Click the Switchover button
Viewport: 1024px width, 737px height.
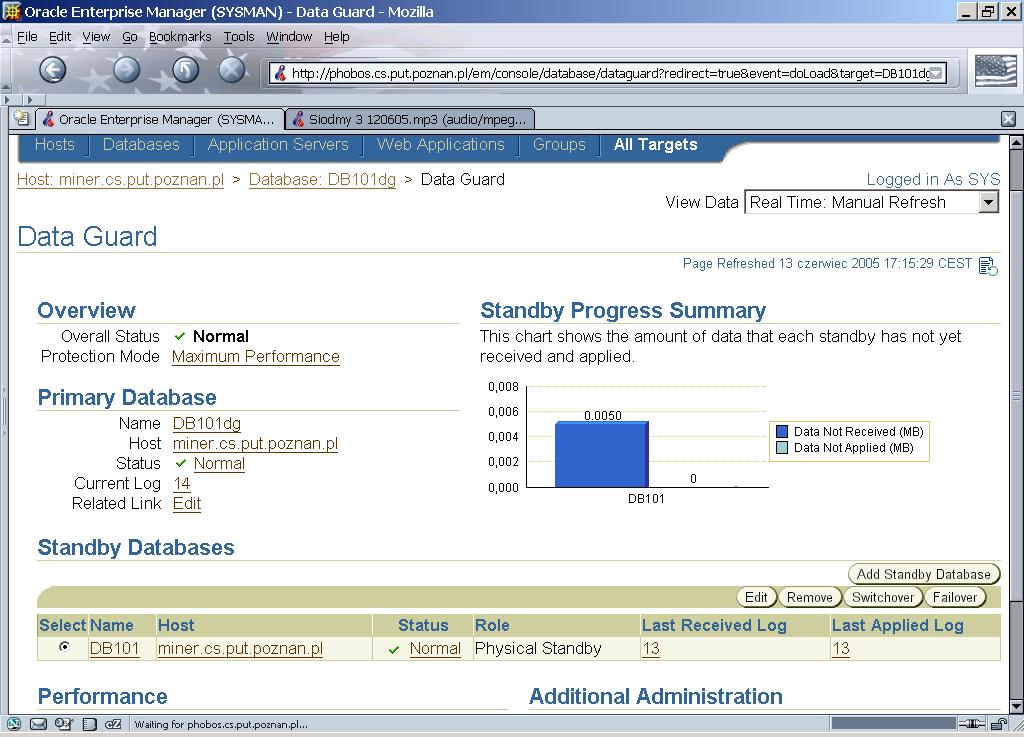click(x=883, y=597)
